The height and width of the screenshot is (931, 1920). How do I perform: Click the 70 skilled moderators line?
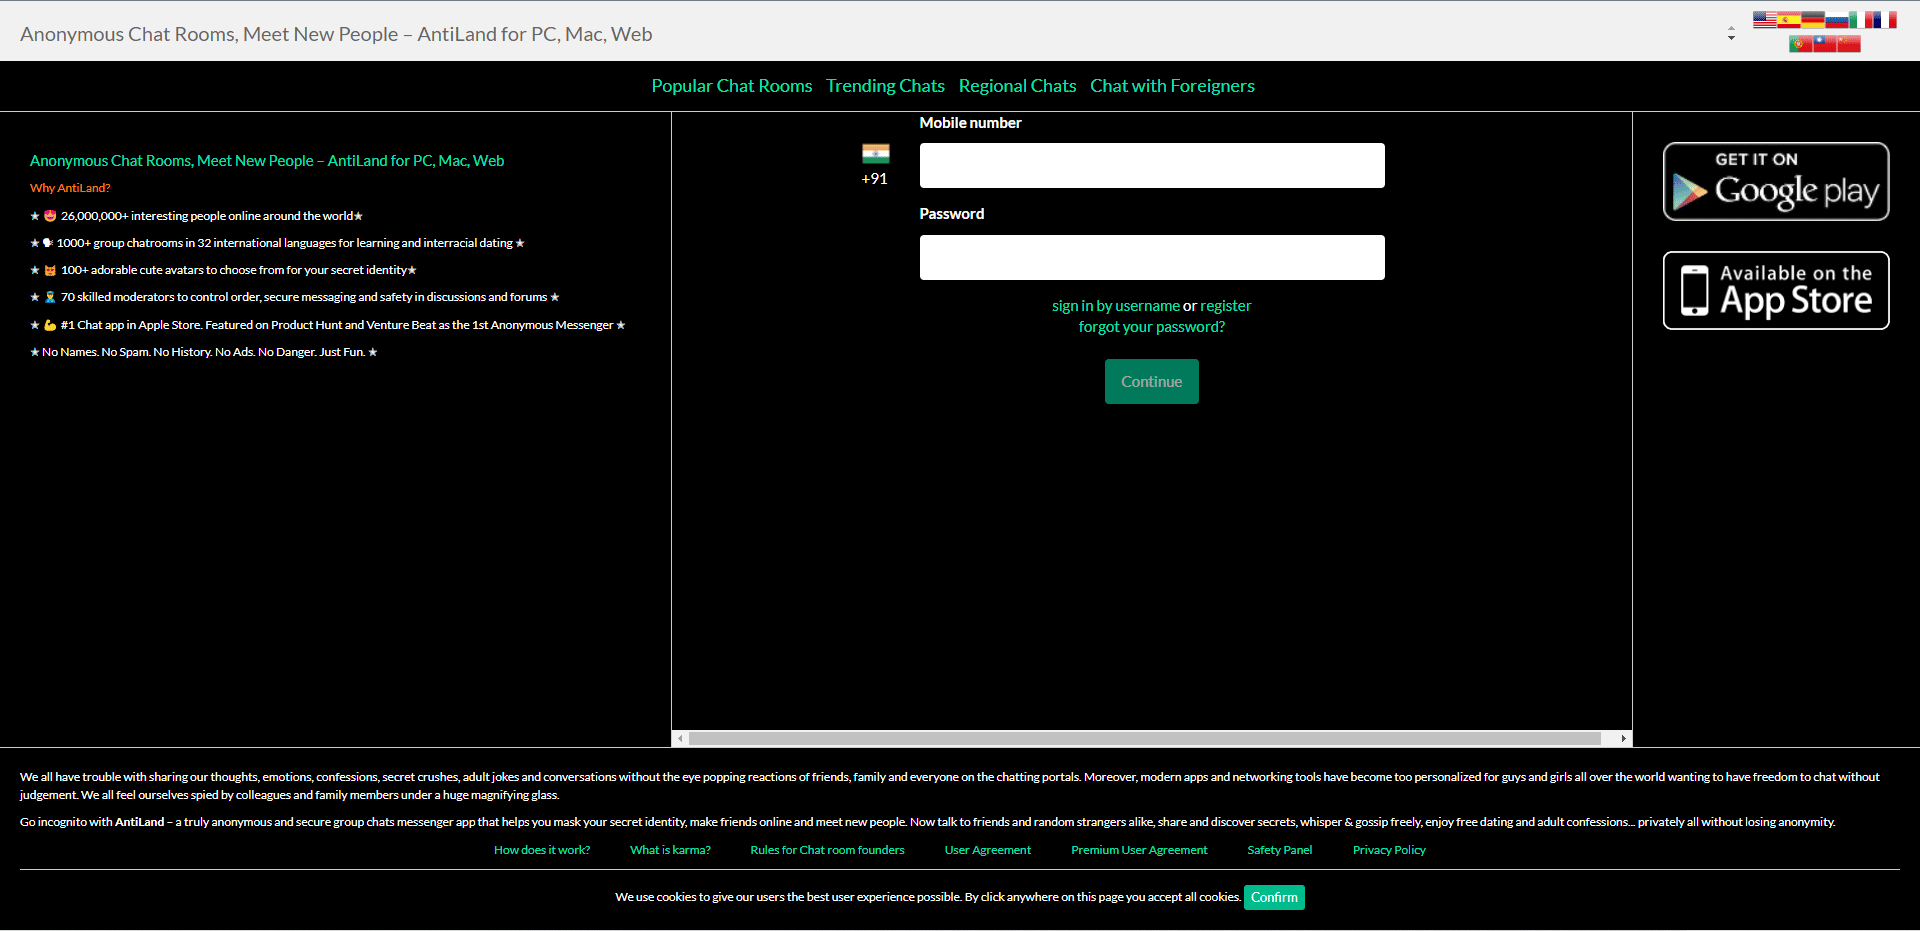click(x=295, y=297)
